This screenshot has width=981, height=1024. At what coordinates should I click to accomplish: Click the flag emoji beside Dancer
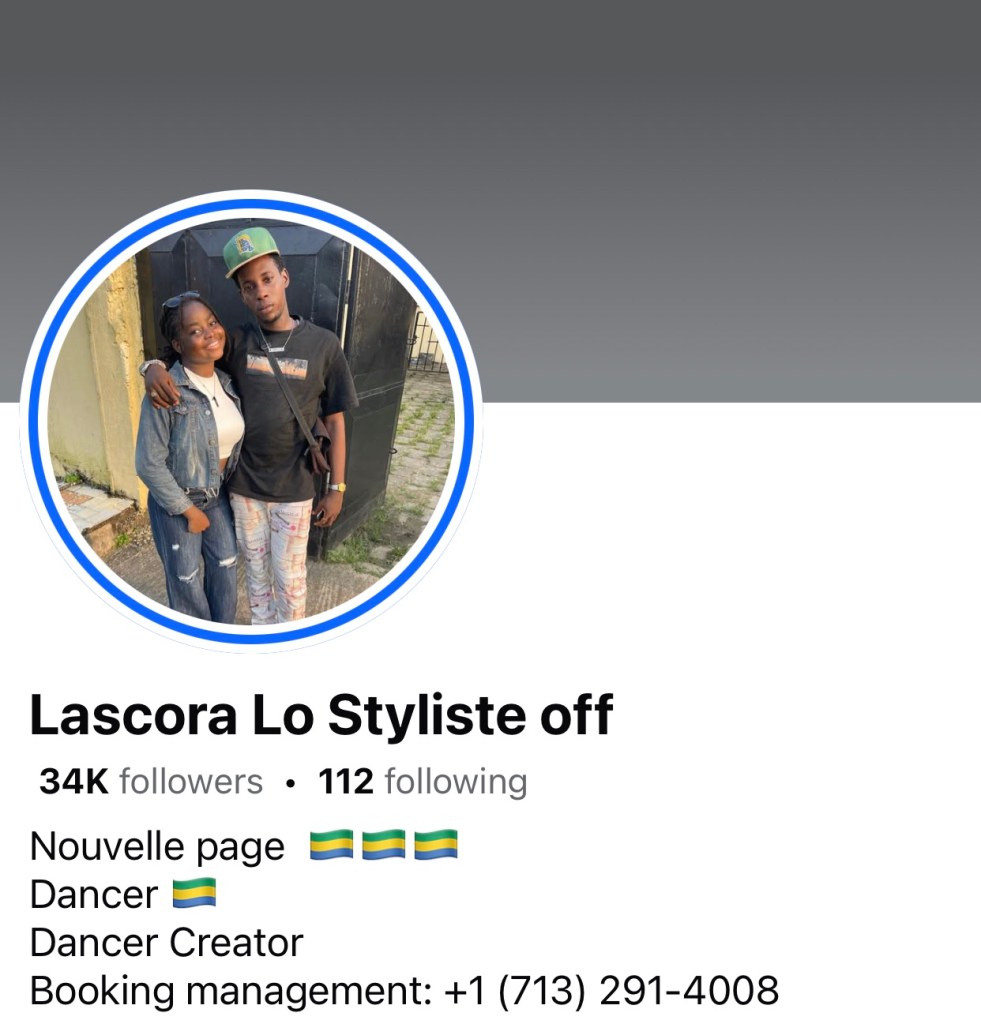click(x=194, y=893)
